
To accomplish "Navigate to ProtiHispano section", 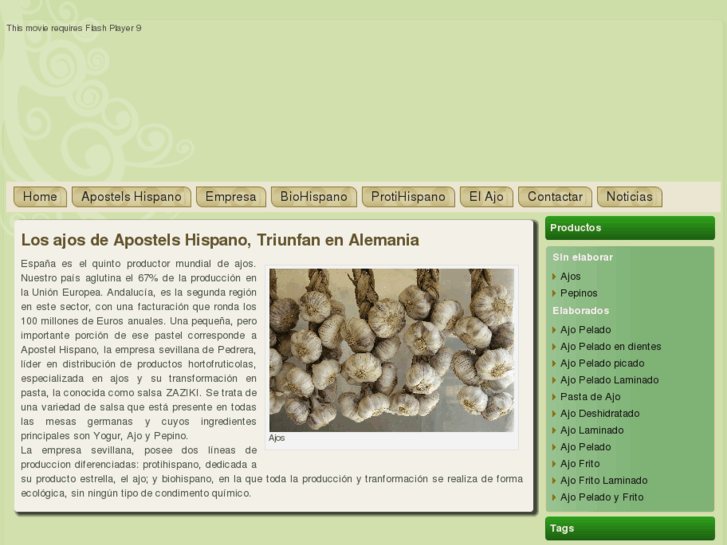I will (408, 197).
